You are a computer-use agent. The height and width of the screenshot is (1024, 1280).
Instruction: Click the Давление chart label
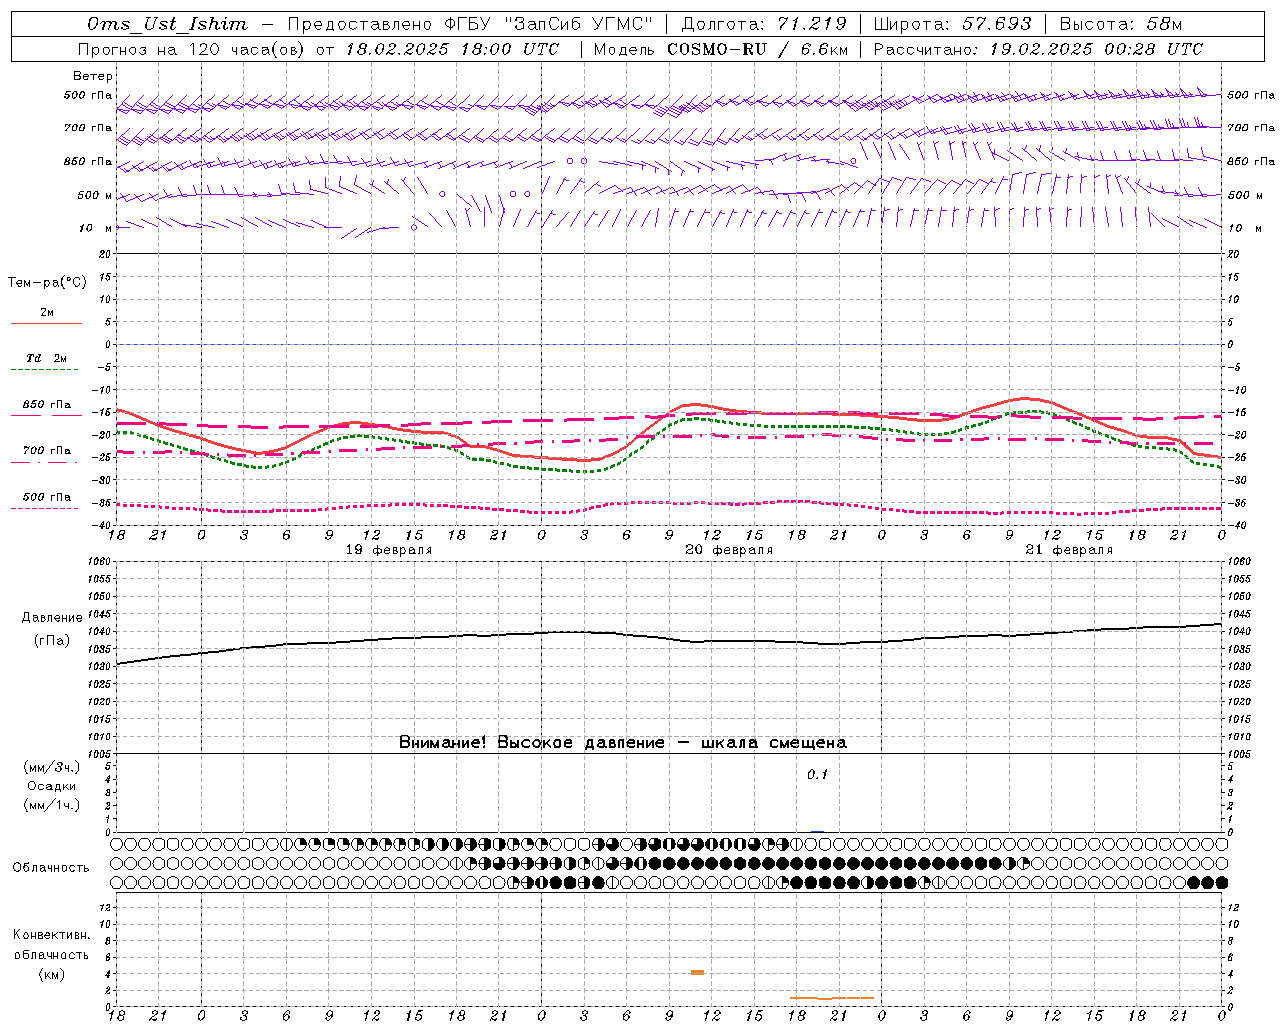(52, 618)
